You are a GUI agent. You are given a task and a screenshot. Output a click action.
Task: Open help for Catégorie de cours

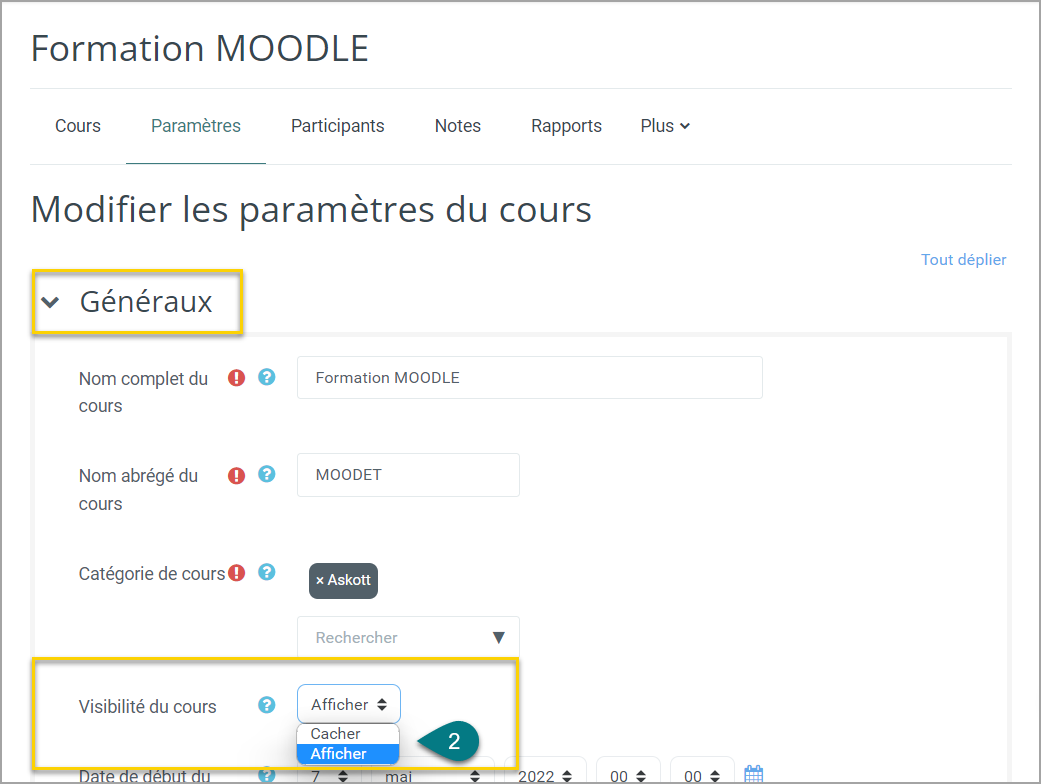click(x=267, y=572)
